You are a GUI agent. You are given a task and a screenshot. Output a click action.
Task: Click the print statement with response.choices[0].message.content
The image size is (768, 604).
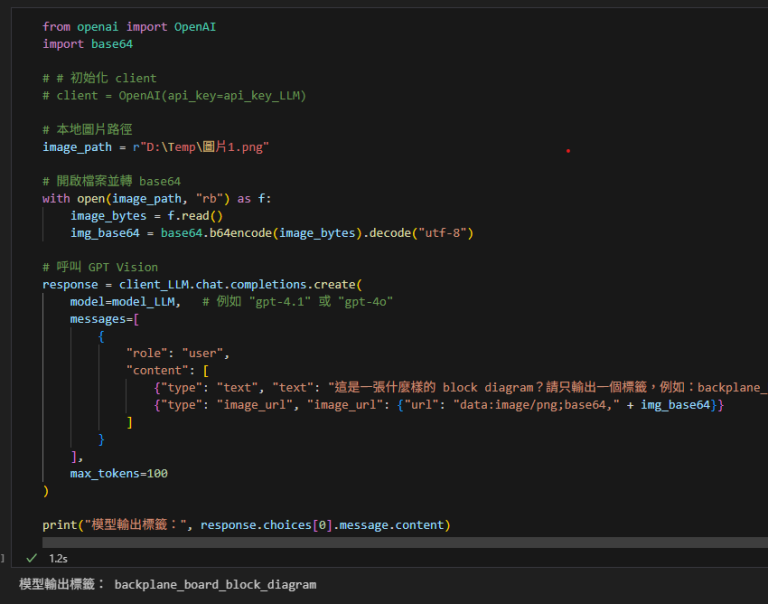246,525
